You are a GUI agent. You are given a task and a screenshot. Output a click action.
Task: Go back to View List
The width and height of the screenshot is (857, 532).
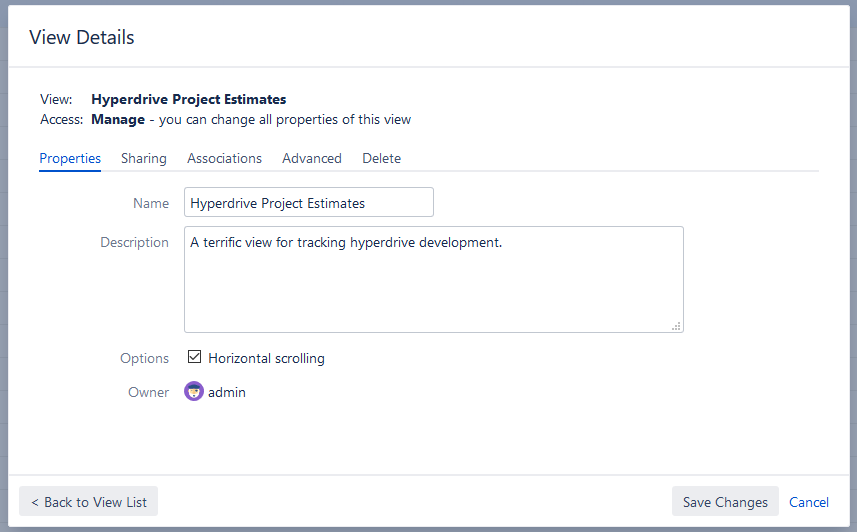(89, 502)
